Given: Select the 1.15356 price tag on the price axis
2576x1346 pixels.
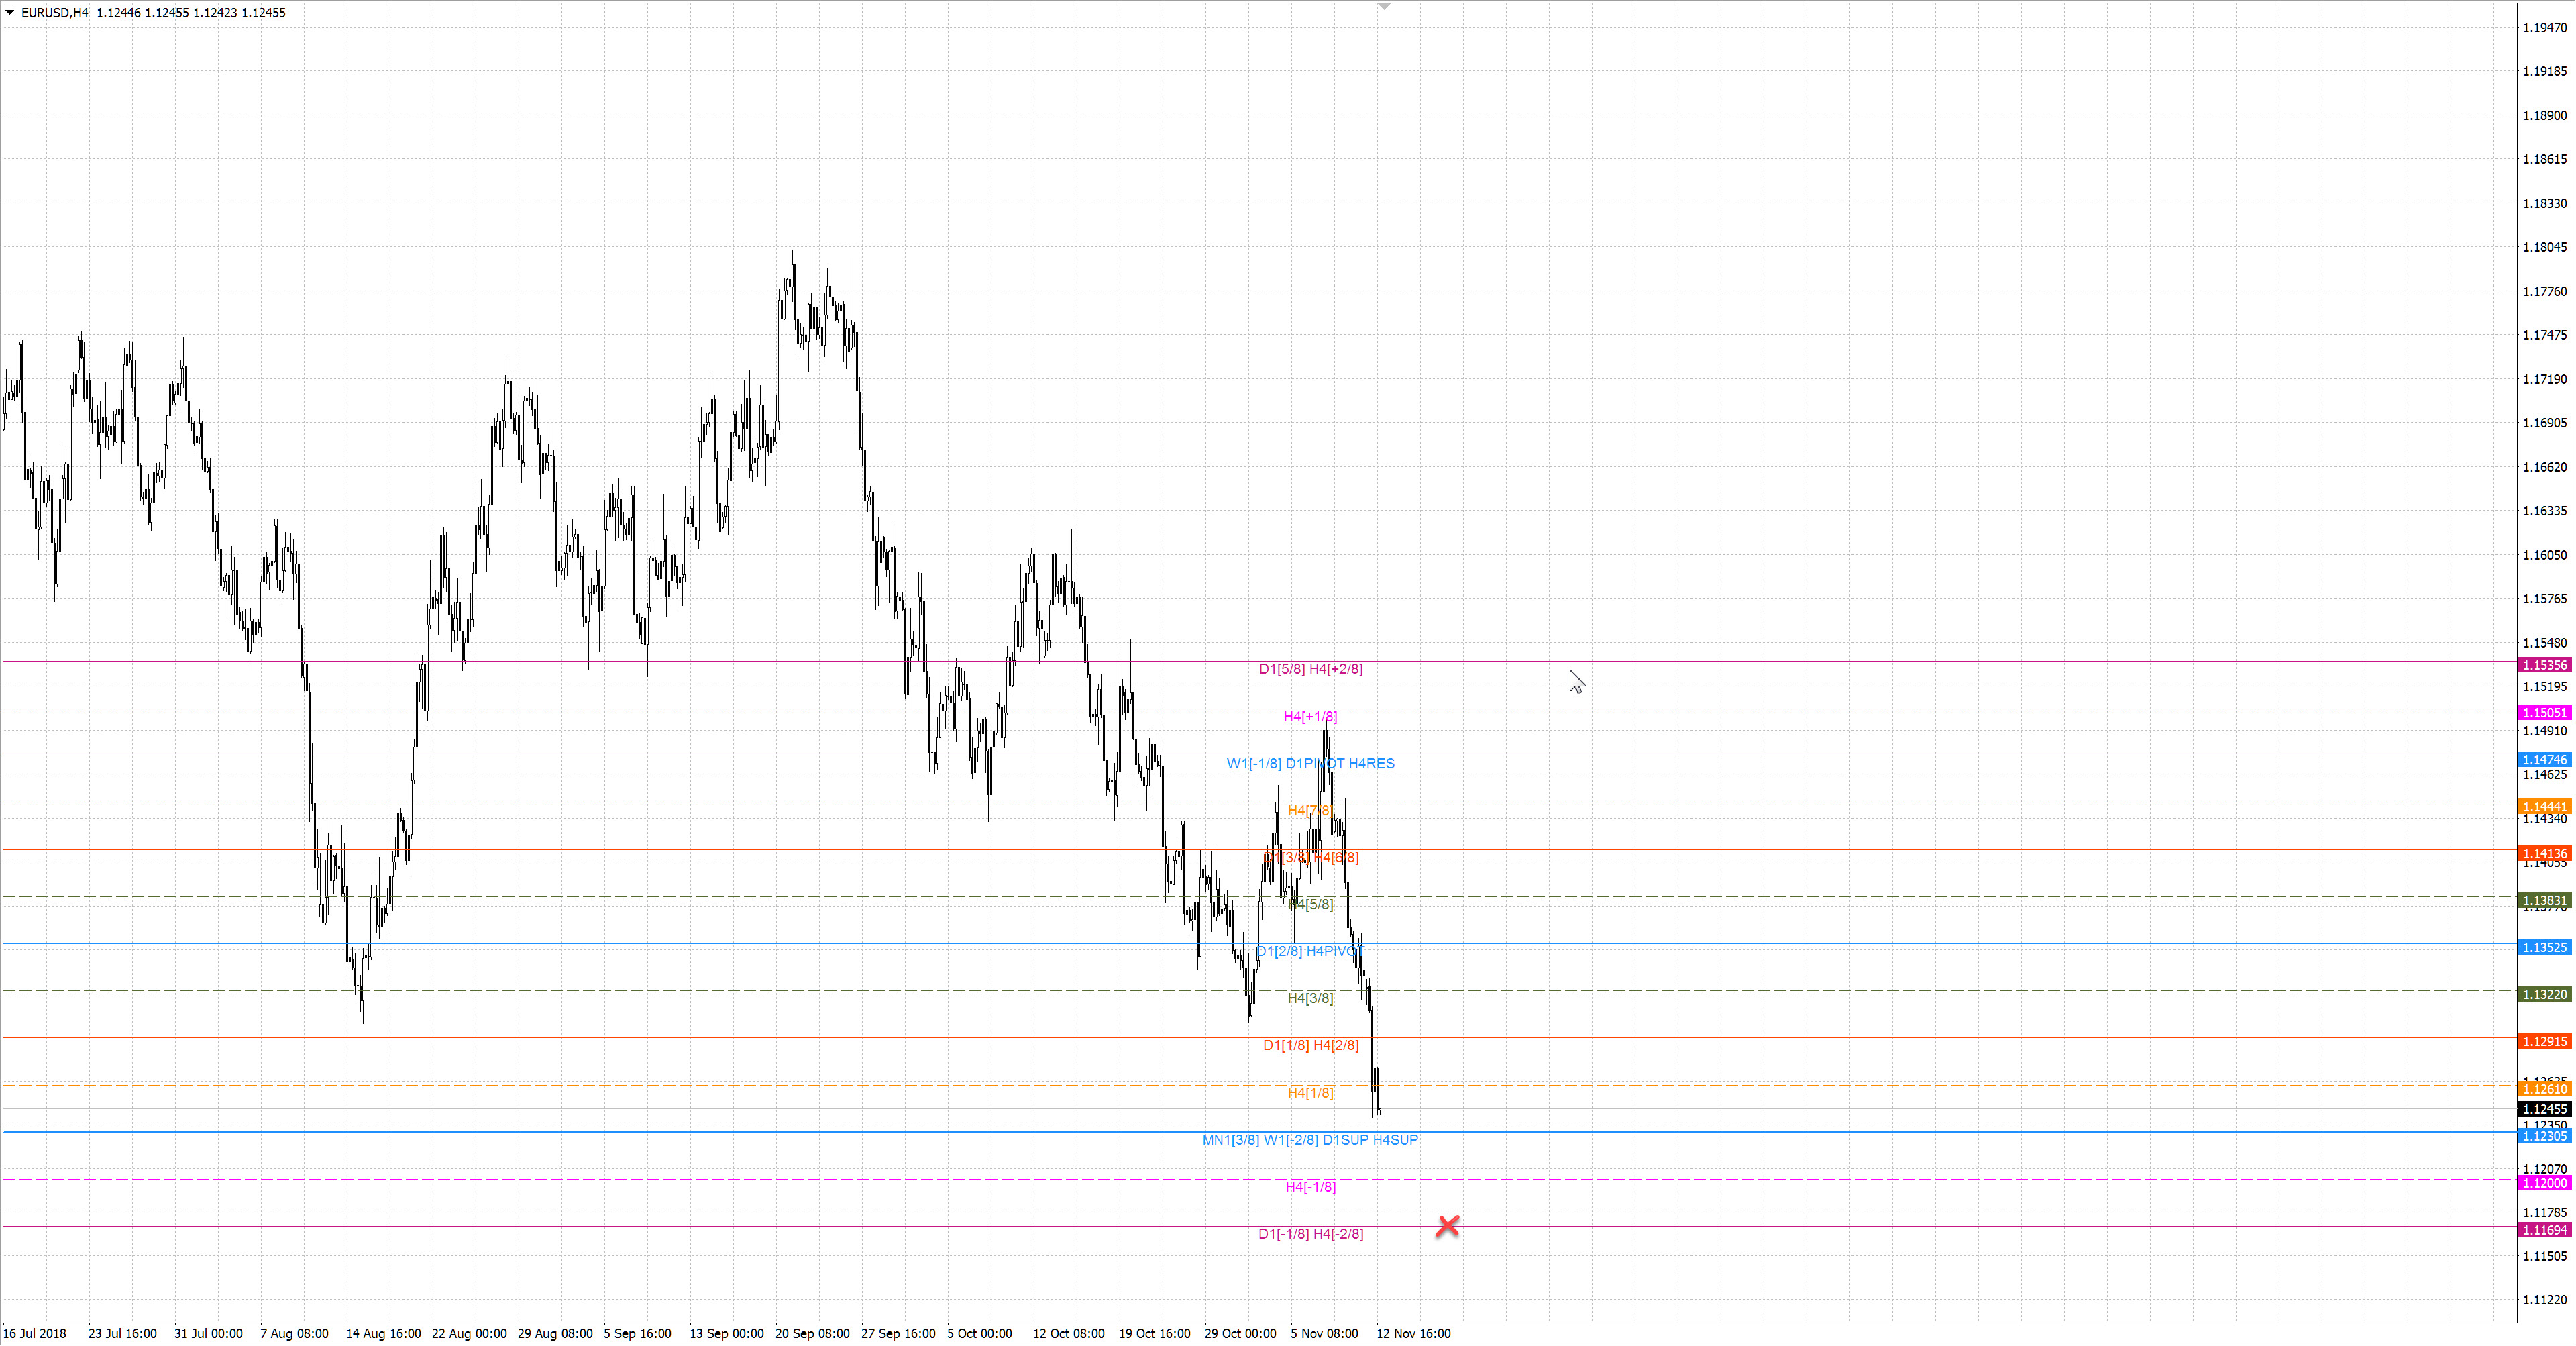Looking at the screenshot, I should point(2544,665).
